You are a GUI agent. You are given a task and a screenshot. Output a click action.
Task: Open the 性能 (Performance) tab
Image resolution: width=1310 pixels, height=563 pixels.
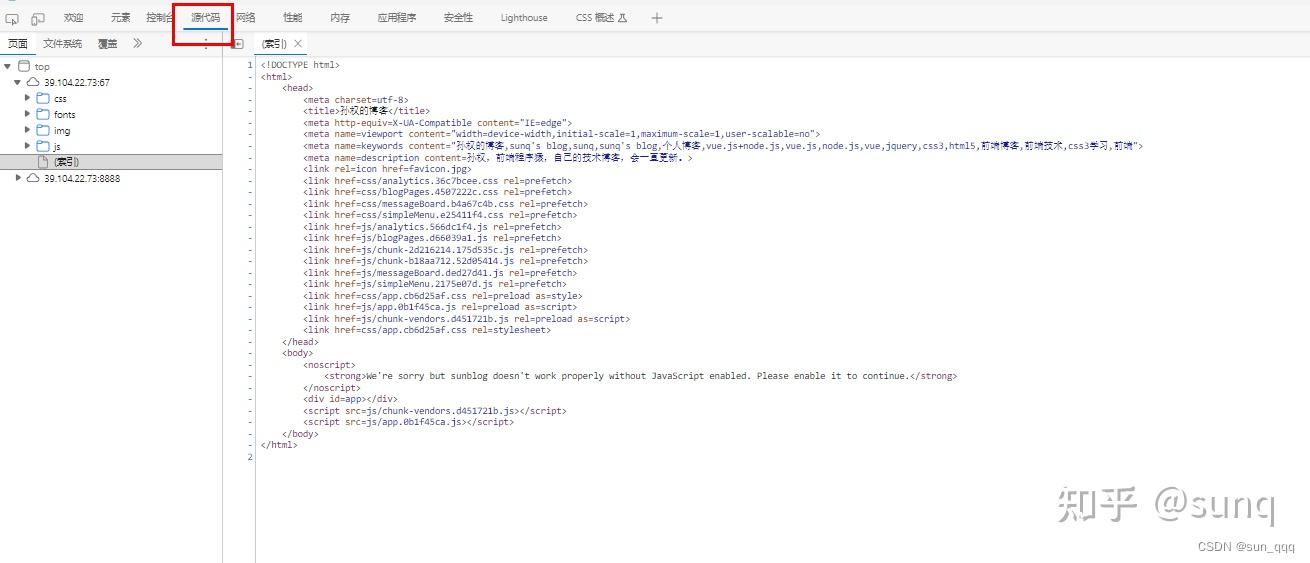(x=292, y=18)
